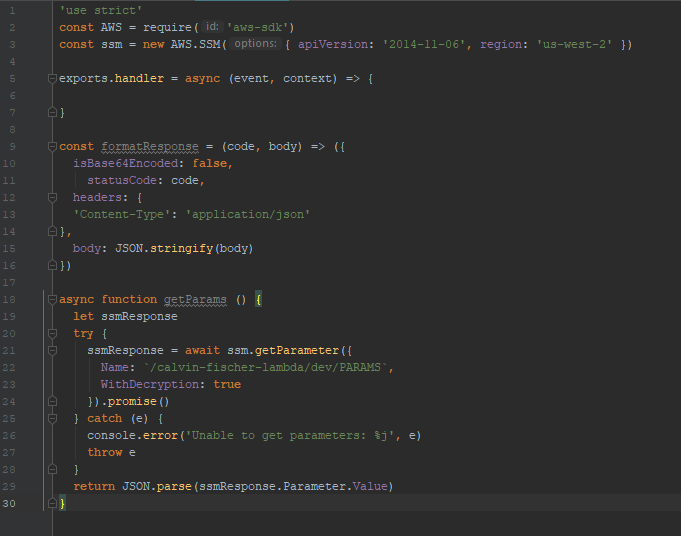This screenshot has width=681, height=536.
Task: Click the 'false' value on line 10
Action: 210,164
